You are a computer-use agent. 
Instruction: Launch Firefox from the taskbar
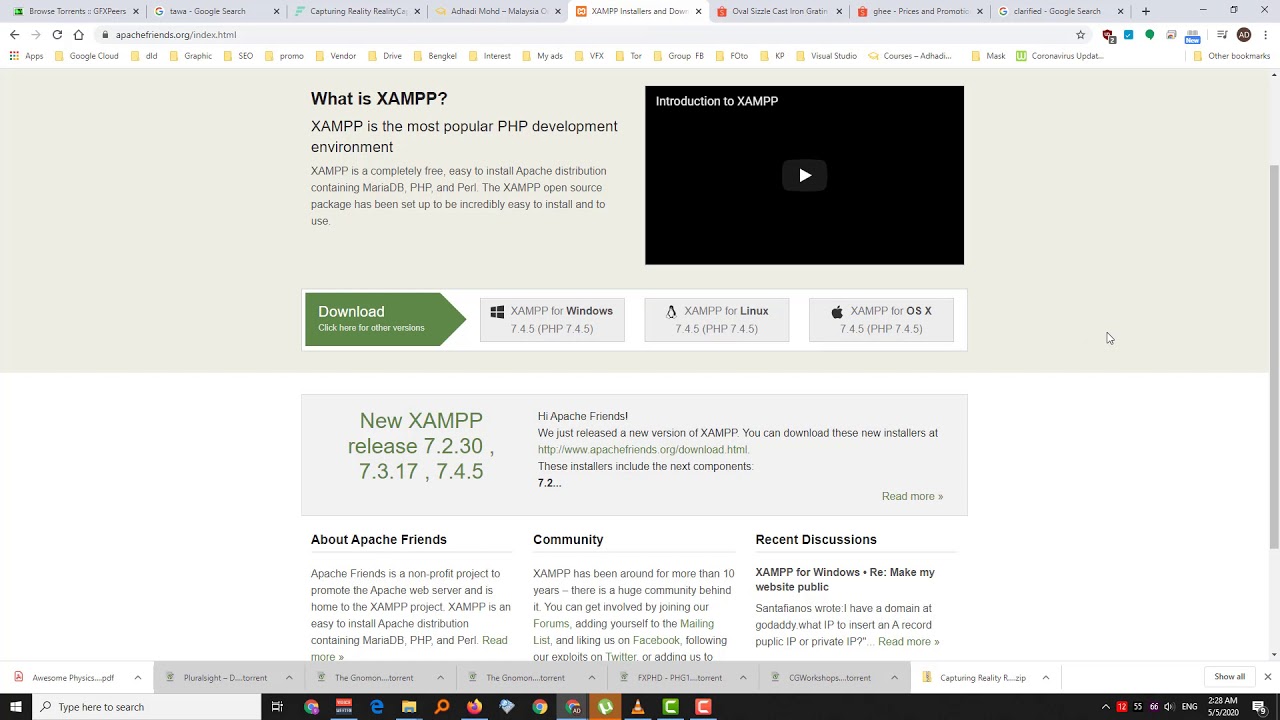(x=474, y=707)
